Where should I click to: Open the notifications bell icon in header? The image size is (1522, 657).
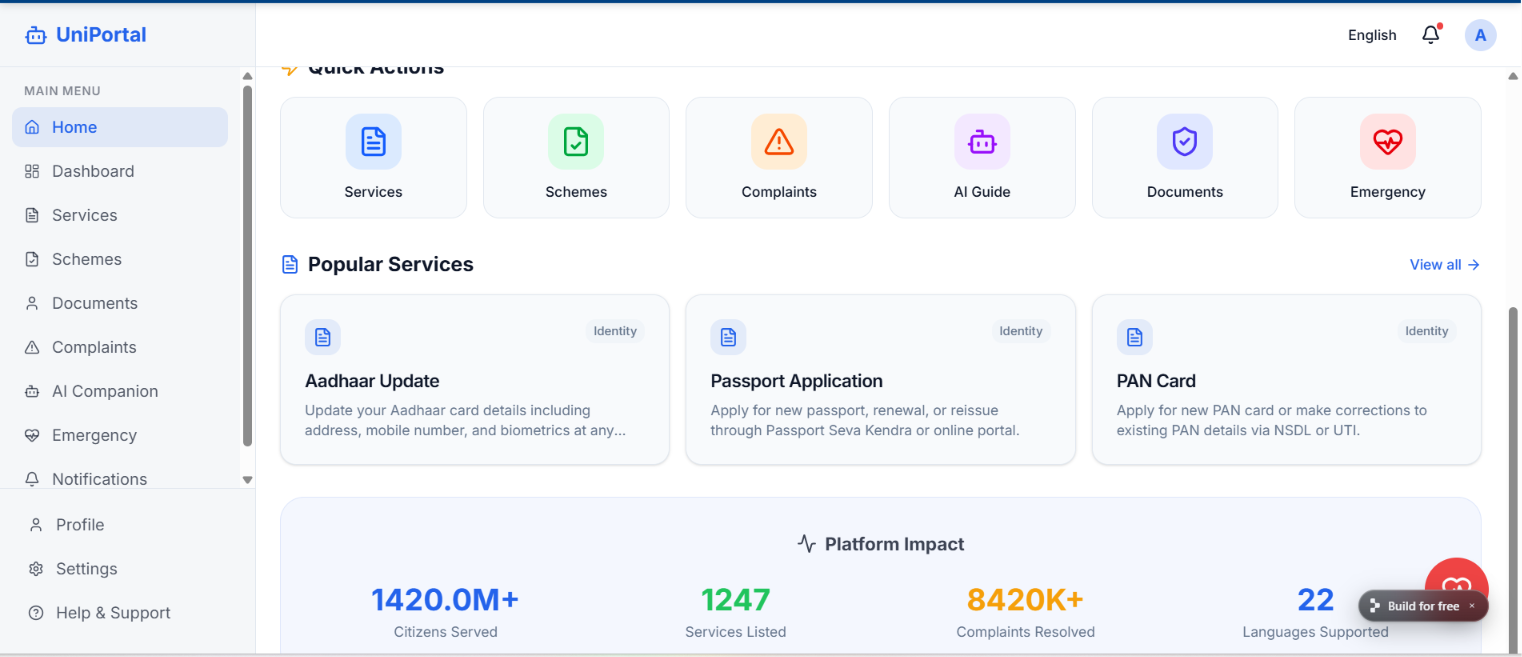[x=1431, y=35]
